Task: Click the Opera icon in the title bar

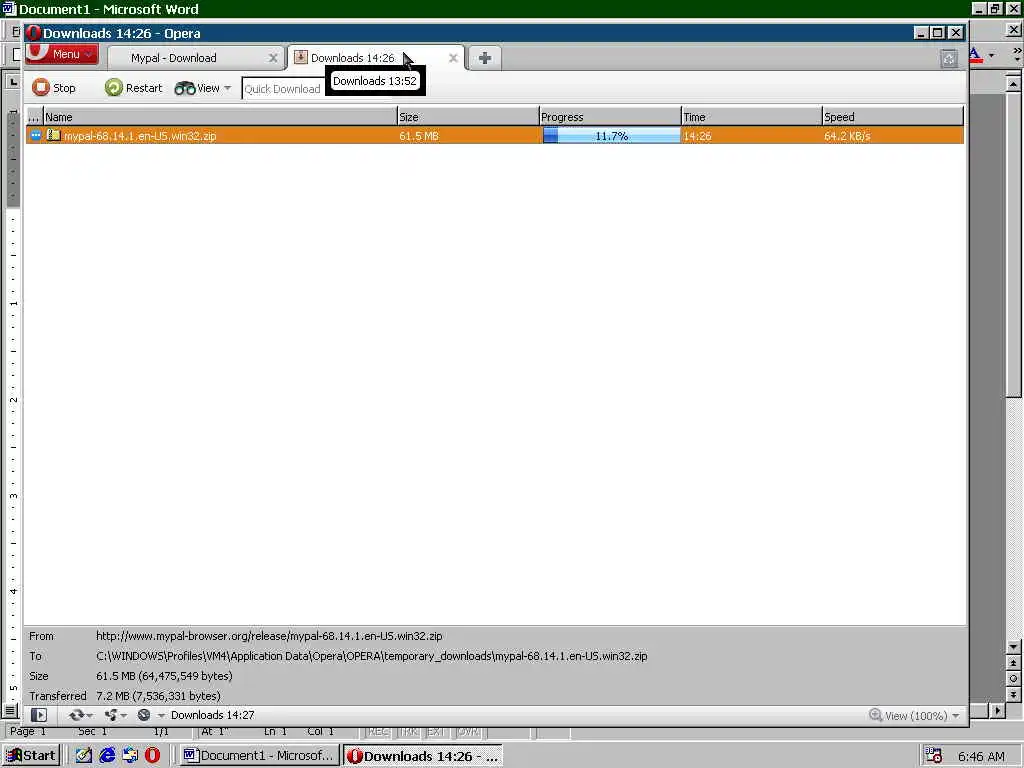Action: point(34,33)
